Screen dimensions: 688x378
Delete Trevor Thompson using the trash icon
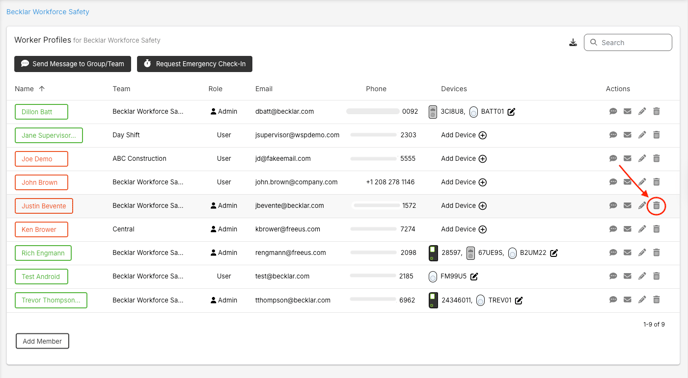point(656,299)
